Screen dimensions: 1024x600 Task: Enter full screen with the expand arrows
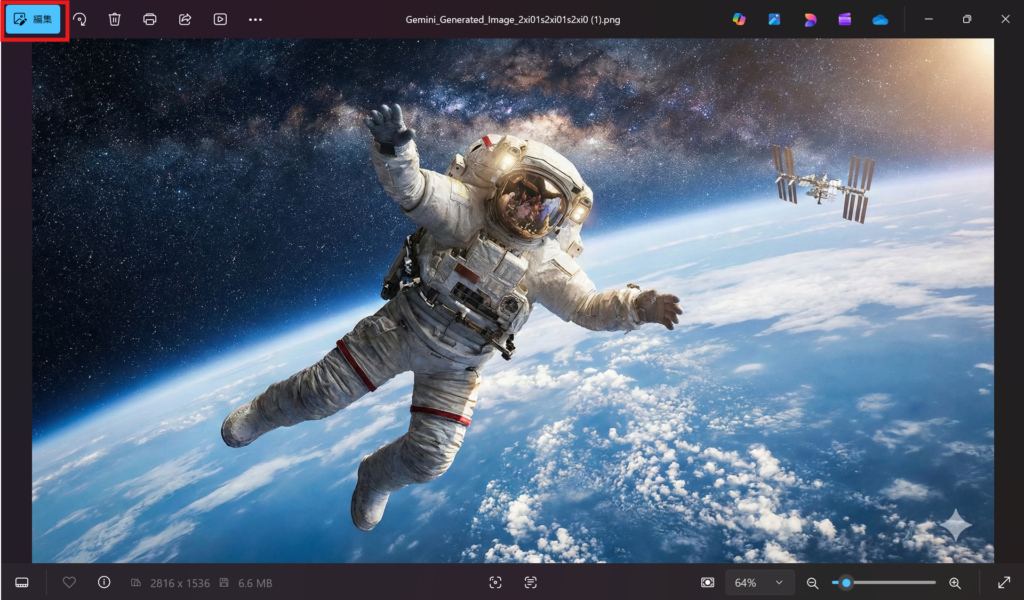(1004, 582)
